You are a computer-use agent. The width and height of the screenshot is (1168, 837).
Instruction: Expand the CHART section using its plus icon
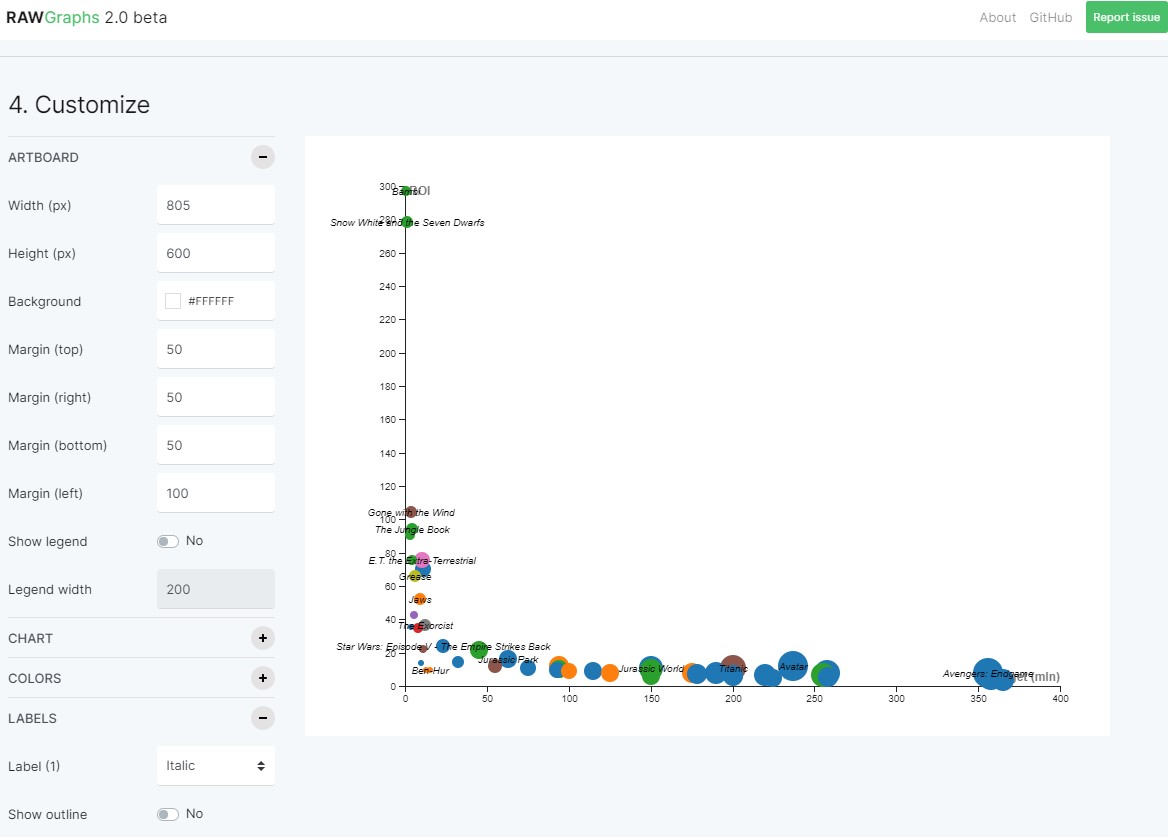point(262,638)
